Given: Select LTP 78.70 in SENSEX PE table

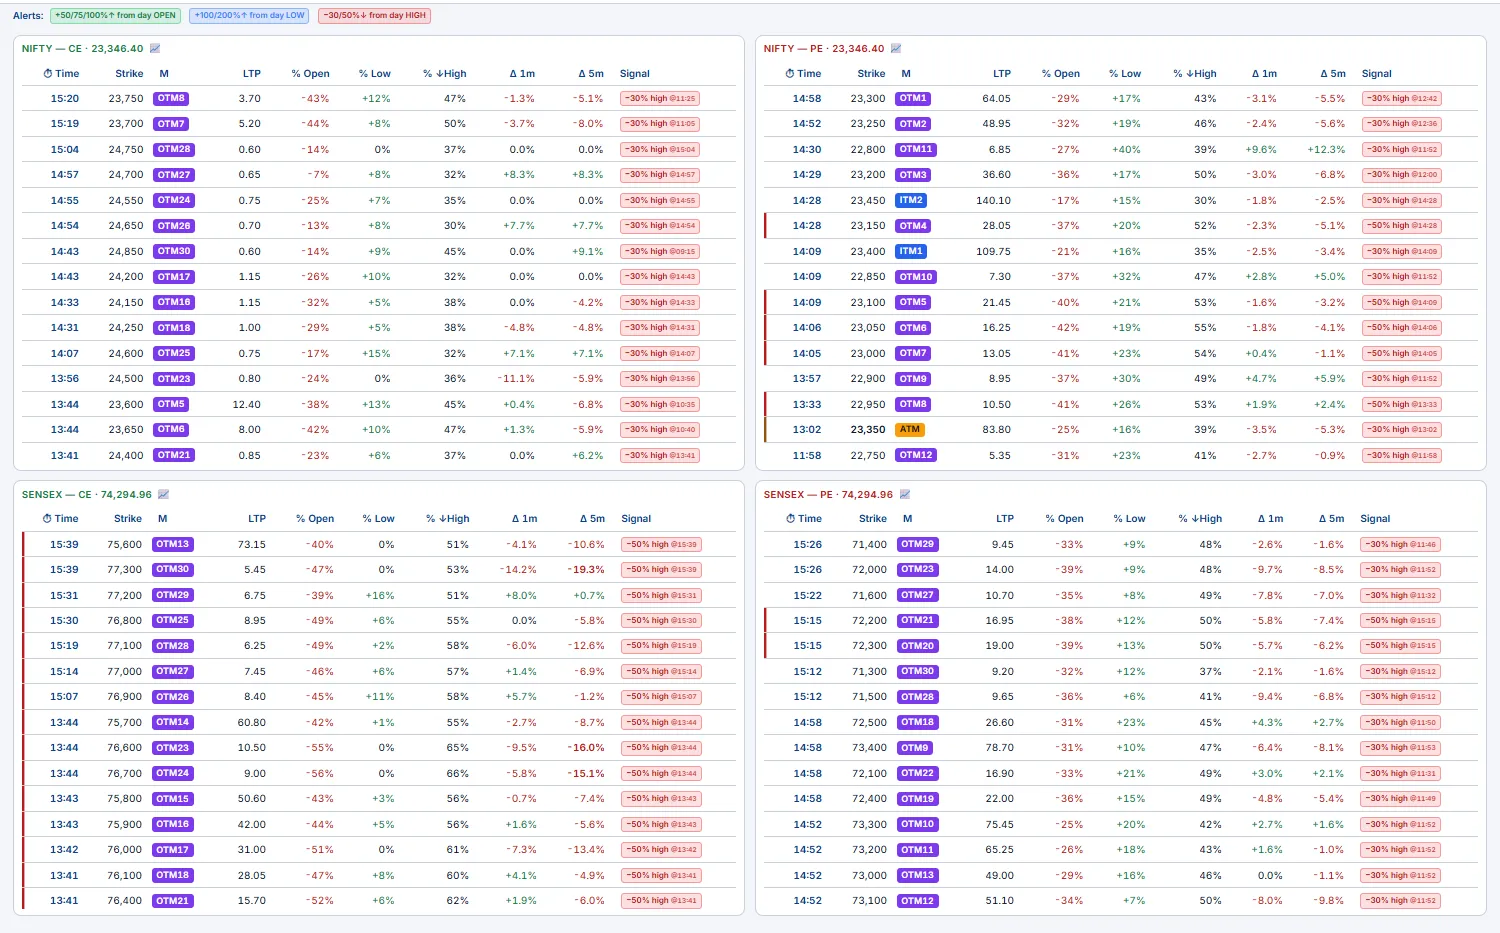Looking at the screenshot, I should [x=1000, y=747].
